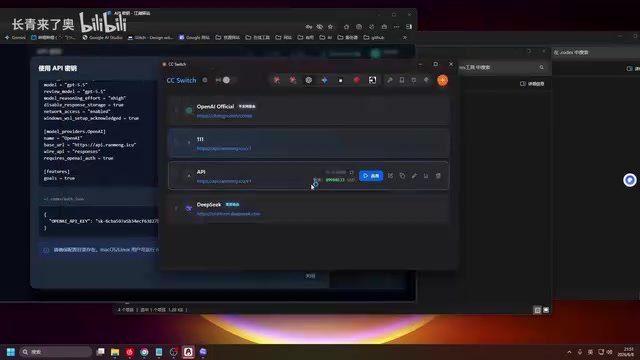This screenshot has height=360, width=640.
Task: Open the icon left of the orange add button
Action: 426,80
